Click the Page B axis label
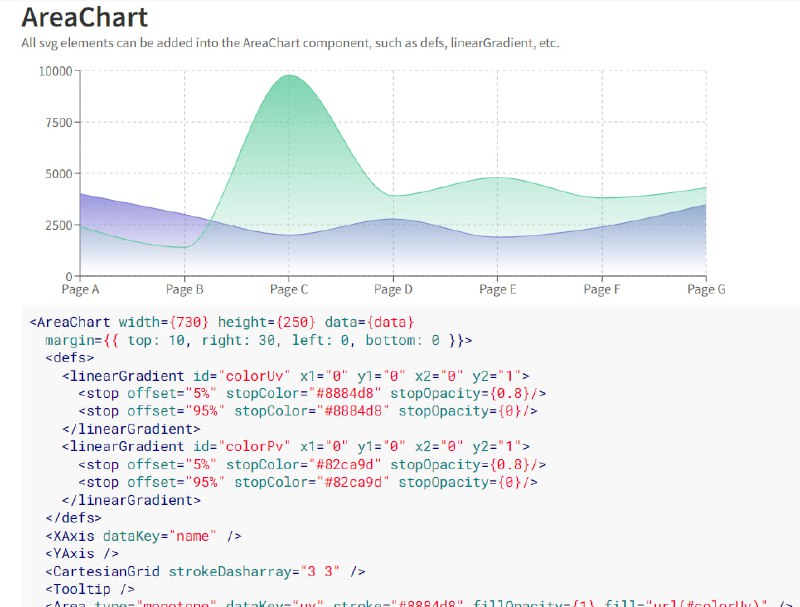Screen dimensions: 800x607 [x=185, y=289]
